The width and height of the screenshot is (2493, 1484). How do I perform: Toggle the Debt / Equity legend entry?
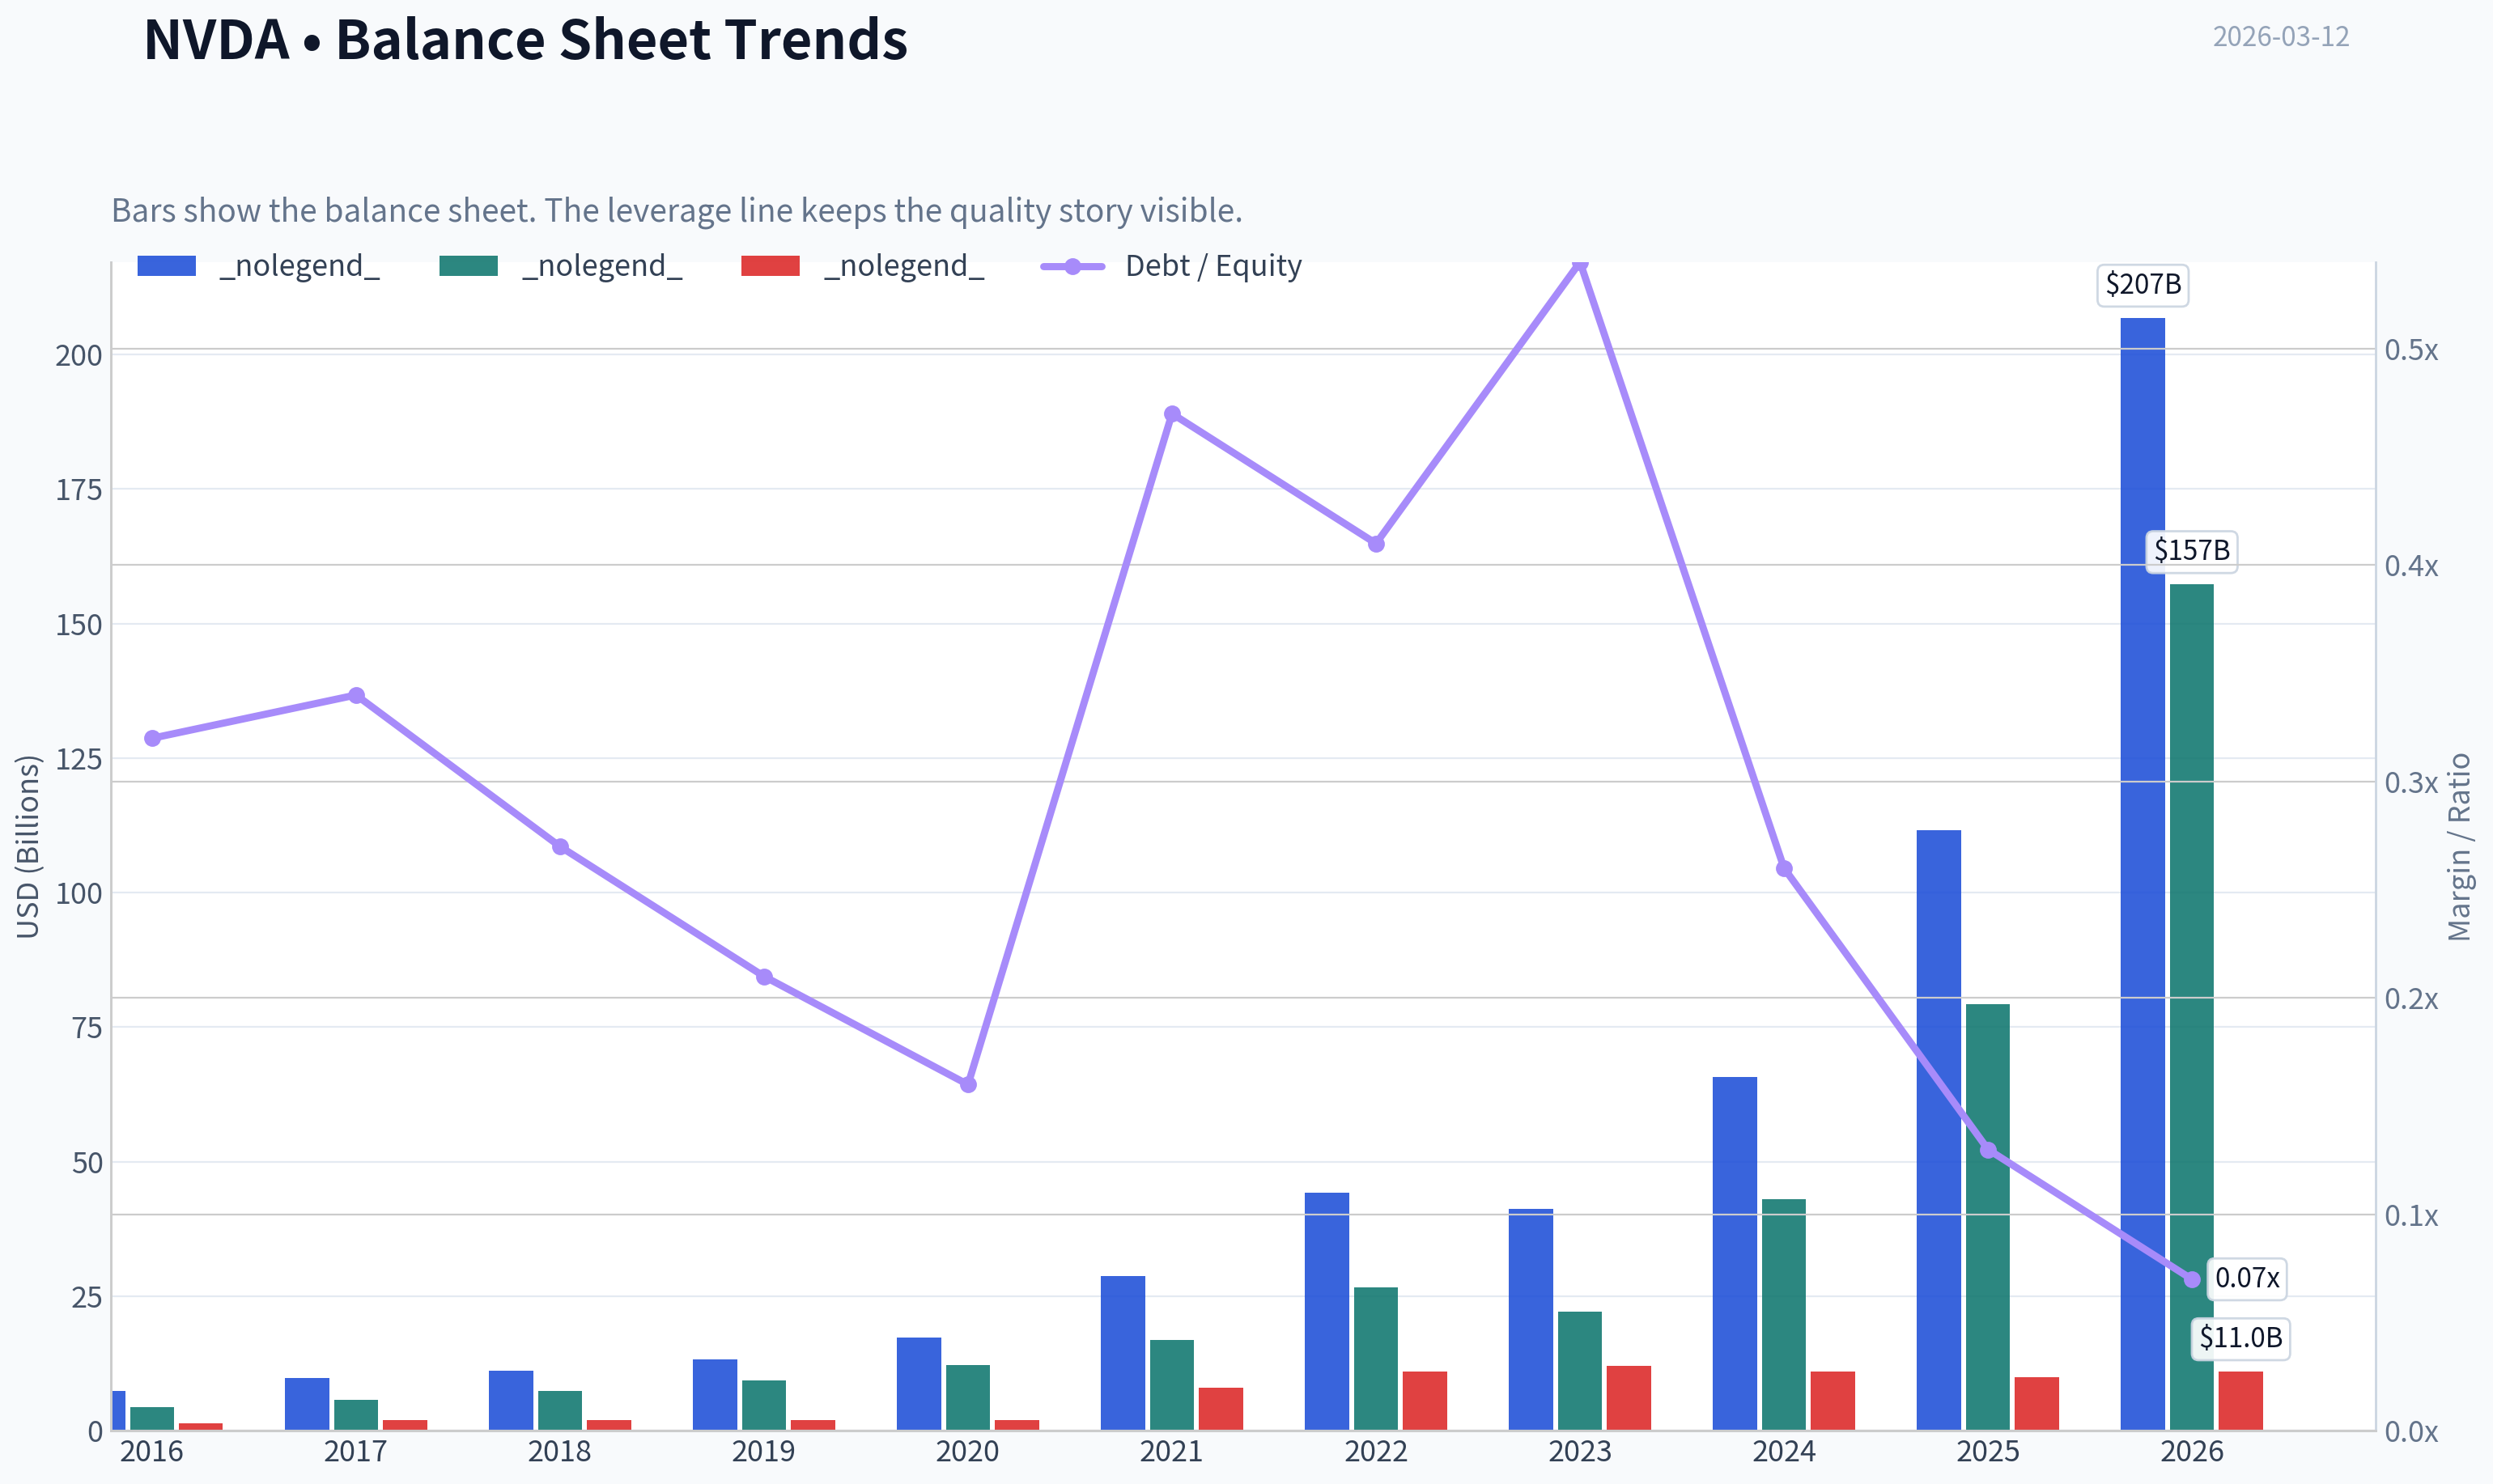pos(1171,266)
